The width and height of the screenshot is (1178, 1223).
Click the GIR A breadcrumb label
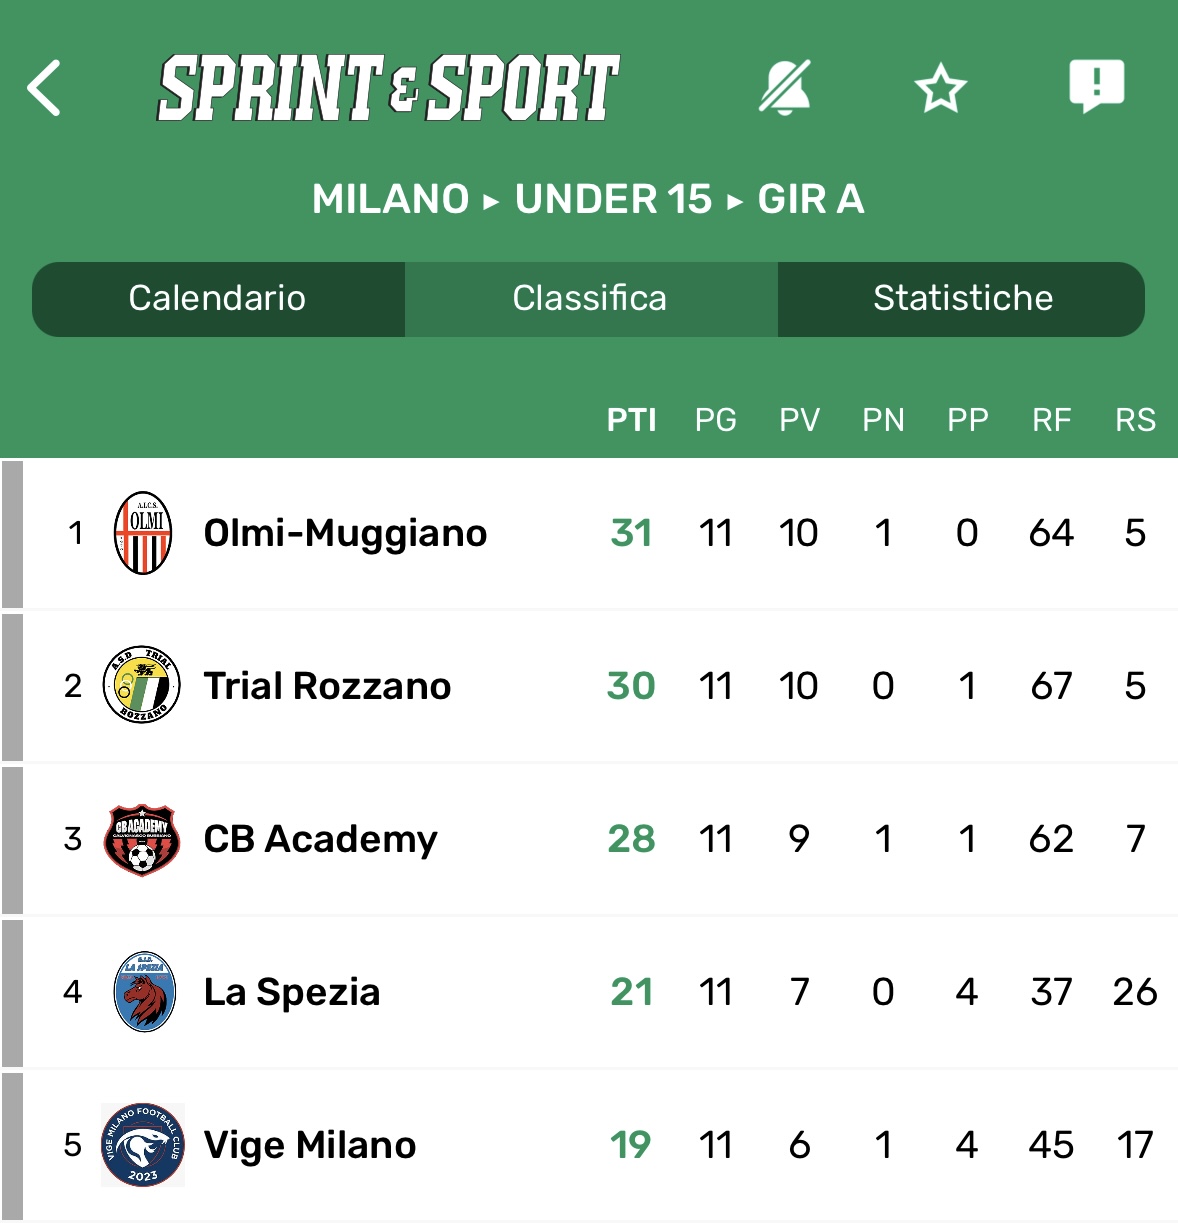tap(811, 199)
